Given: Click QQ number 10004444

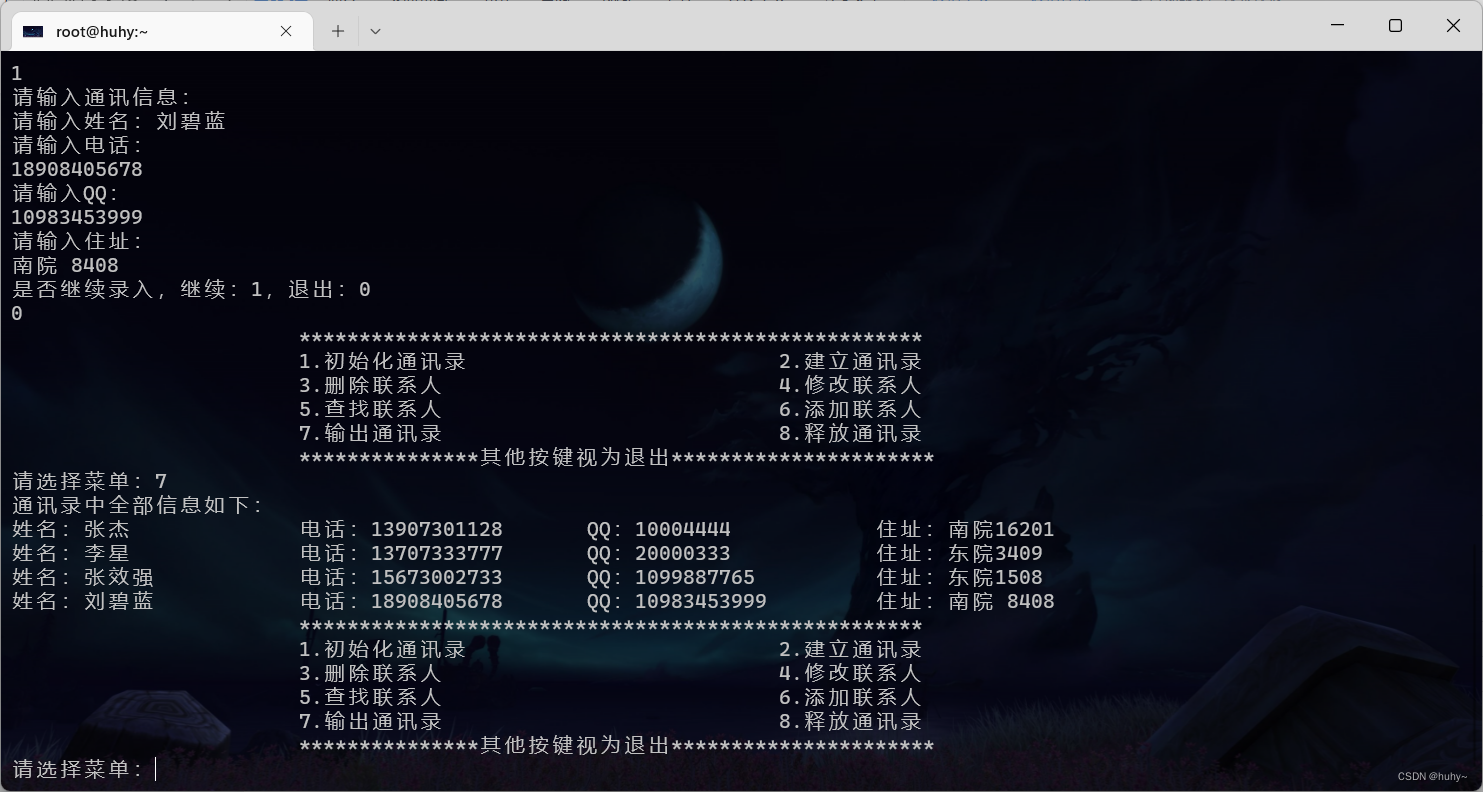Looking at the screenshot, I should point(683,529).
